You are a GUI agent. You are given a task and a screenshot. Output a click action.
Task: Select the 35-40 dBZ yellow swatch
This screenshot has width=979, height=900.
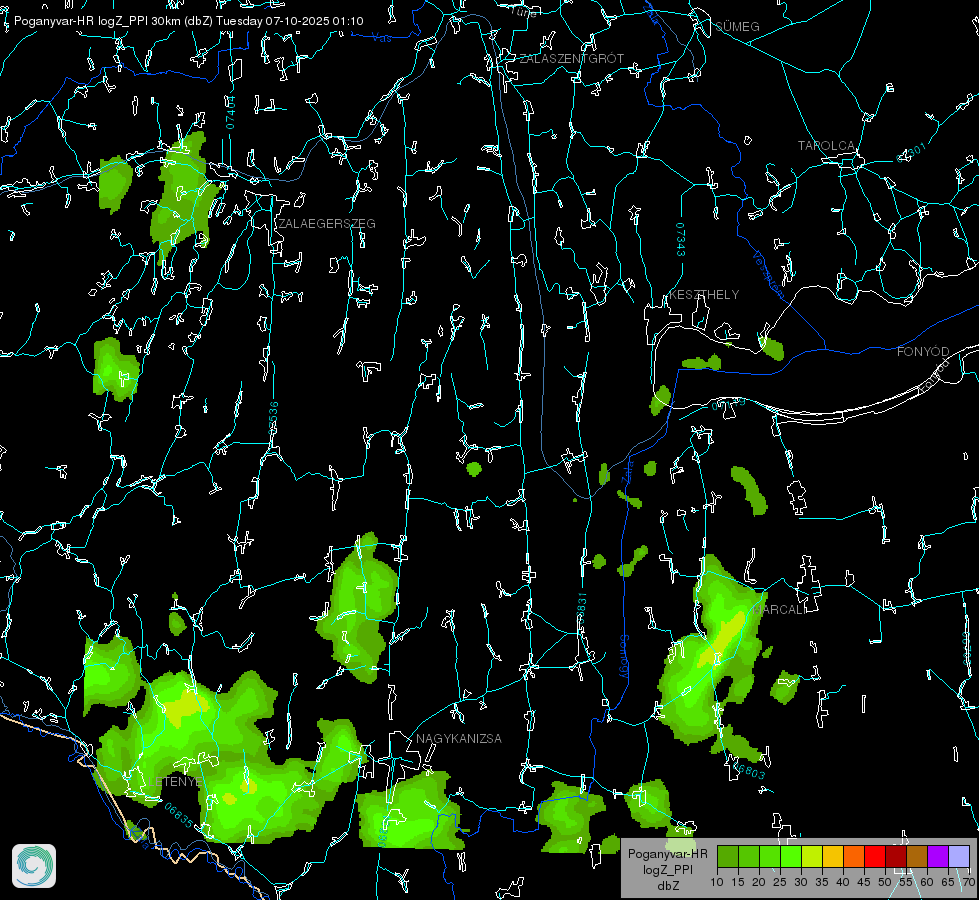(832, 857)
